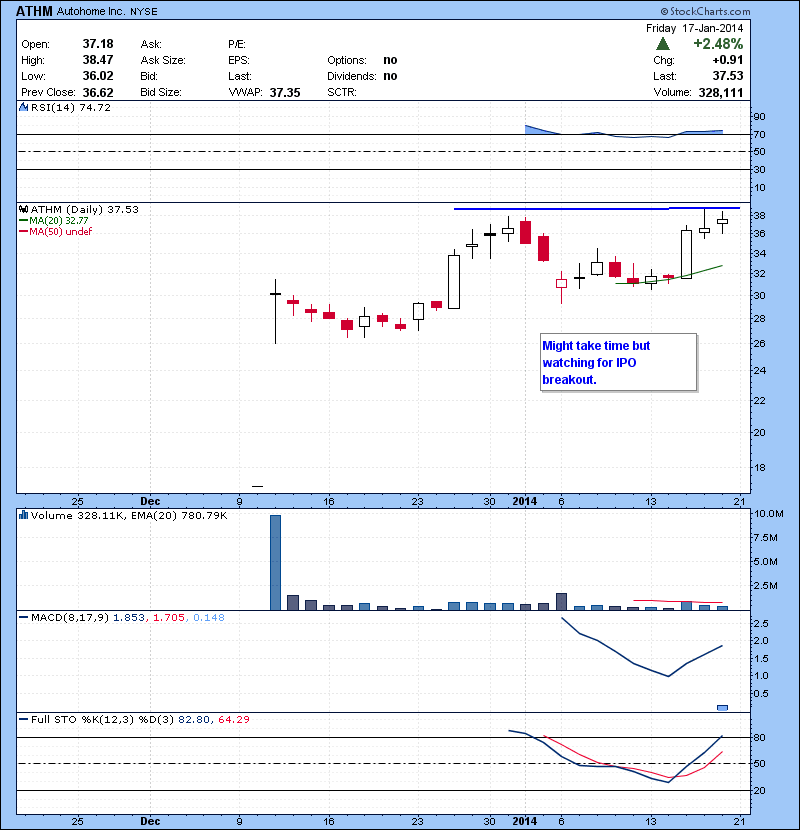This screenshot has width=800, height=830.
Task: Click the Bid Size label
Action: pos(161,92)
